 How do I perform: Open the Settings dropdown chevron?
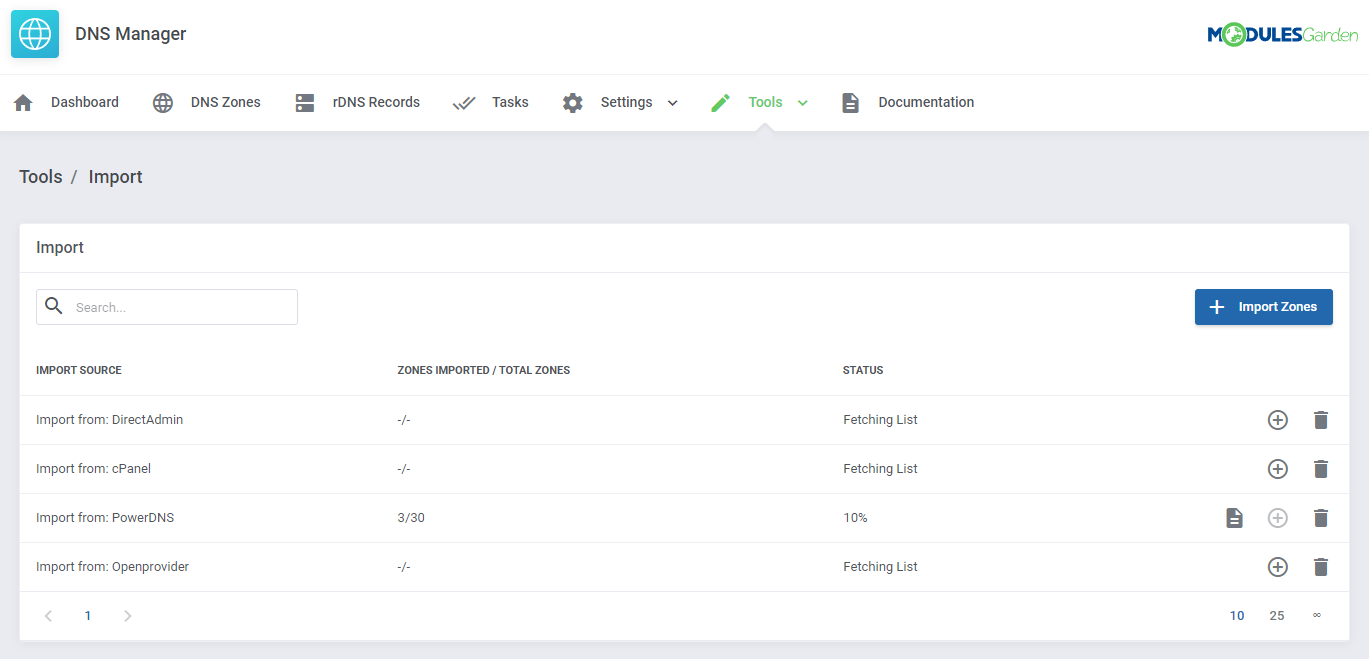[x=672, y=102]
